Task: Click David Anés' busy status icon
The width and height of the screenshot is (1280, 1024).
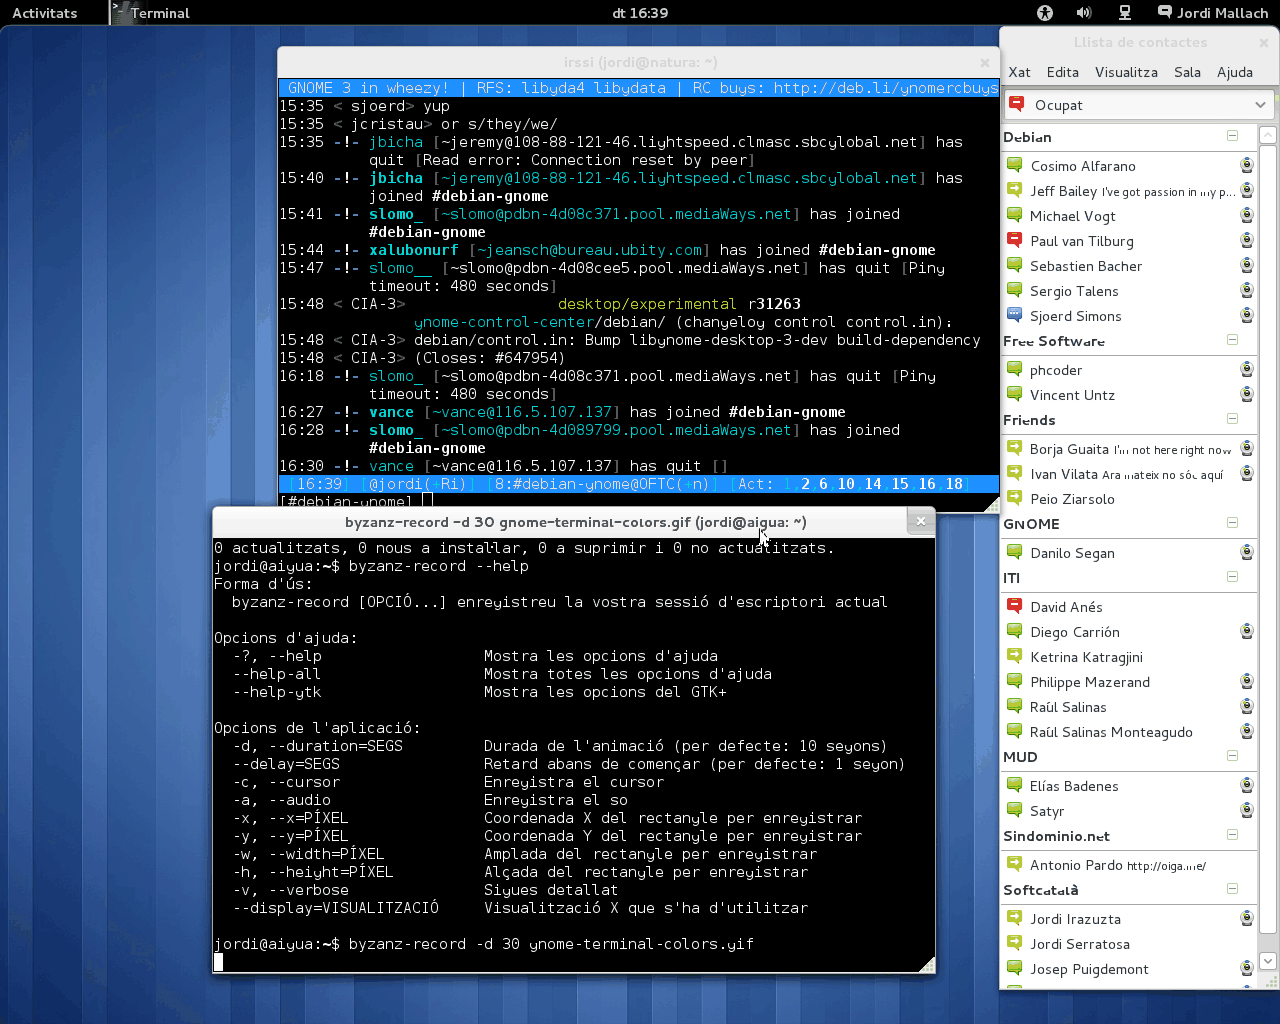Action: click(x=1014, y=606)
